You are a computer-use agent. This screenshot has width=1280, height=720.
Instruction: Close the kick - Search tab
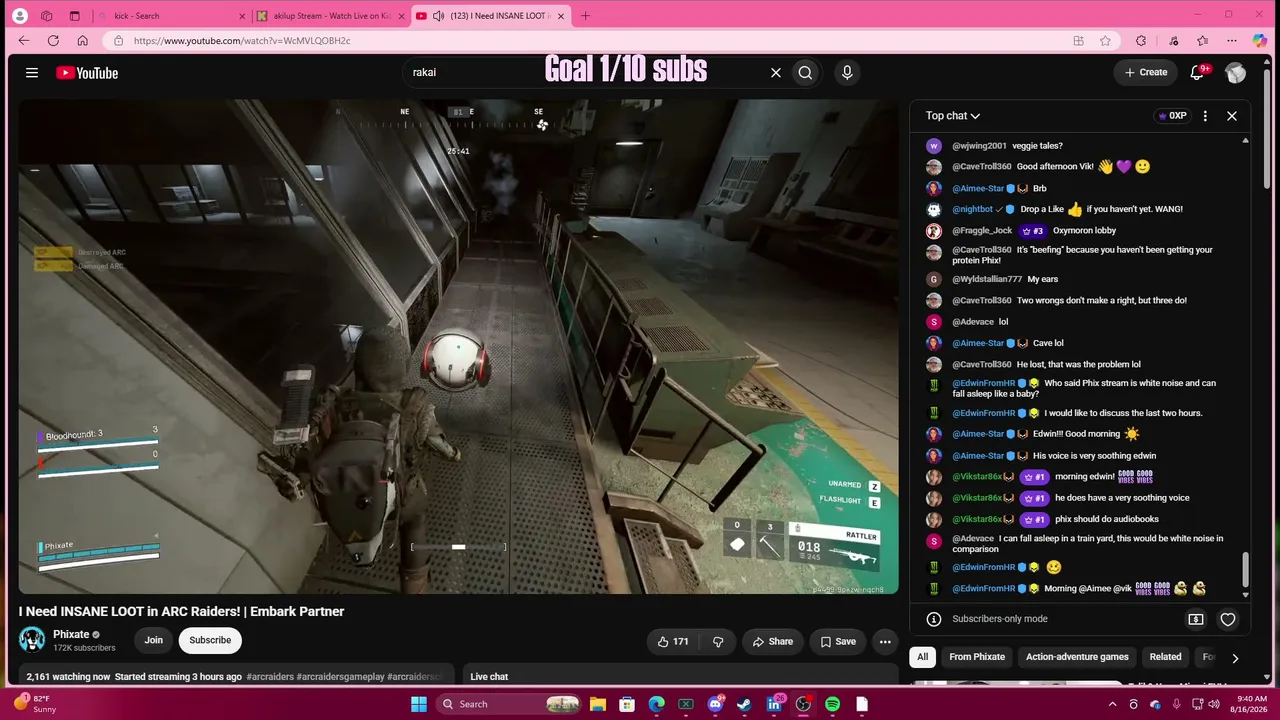click(x=242, y=16)
